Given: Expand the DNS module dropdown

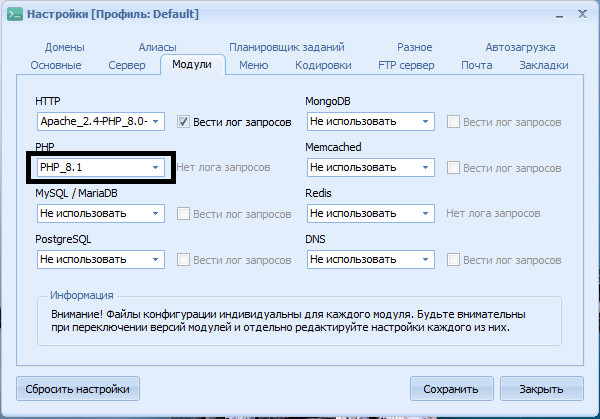Looking at the screenshot, I should 425,260.
